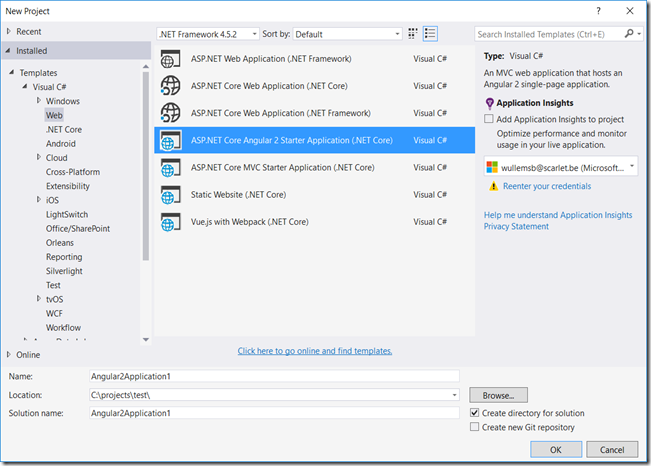
Task: Expand the Windows tree node
Action: [39, 101]
